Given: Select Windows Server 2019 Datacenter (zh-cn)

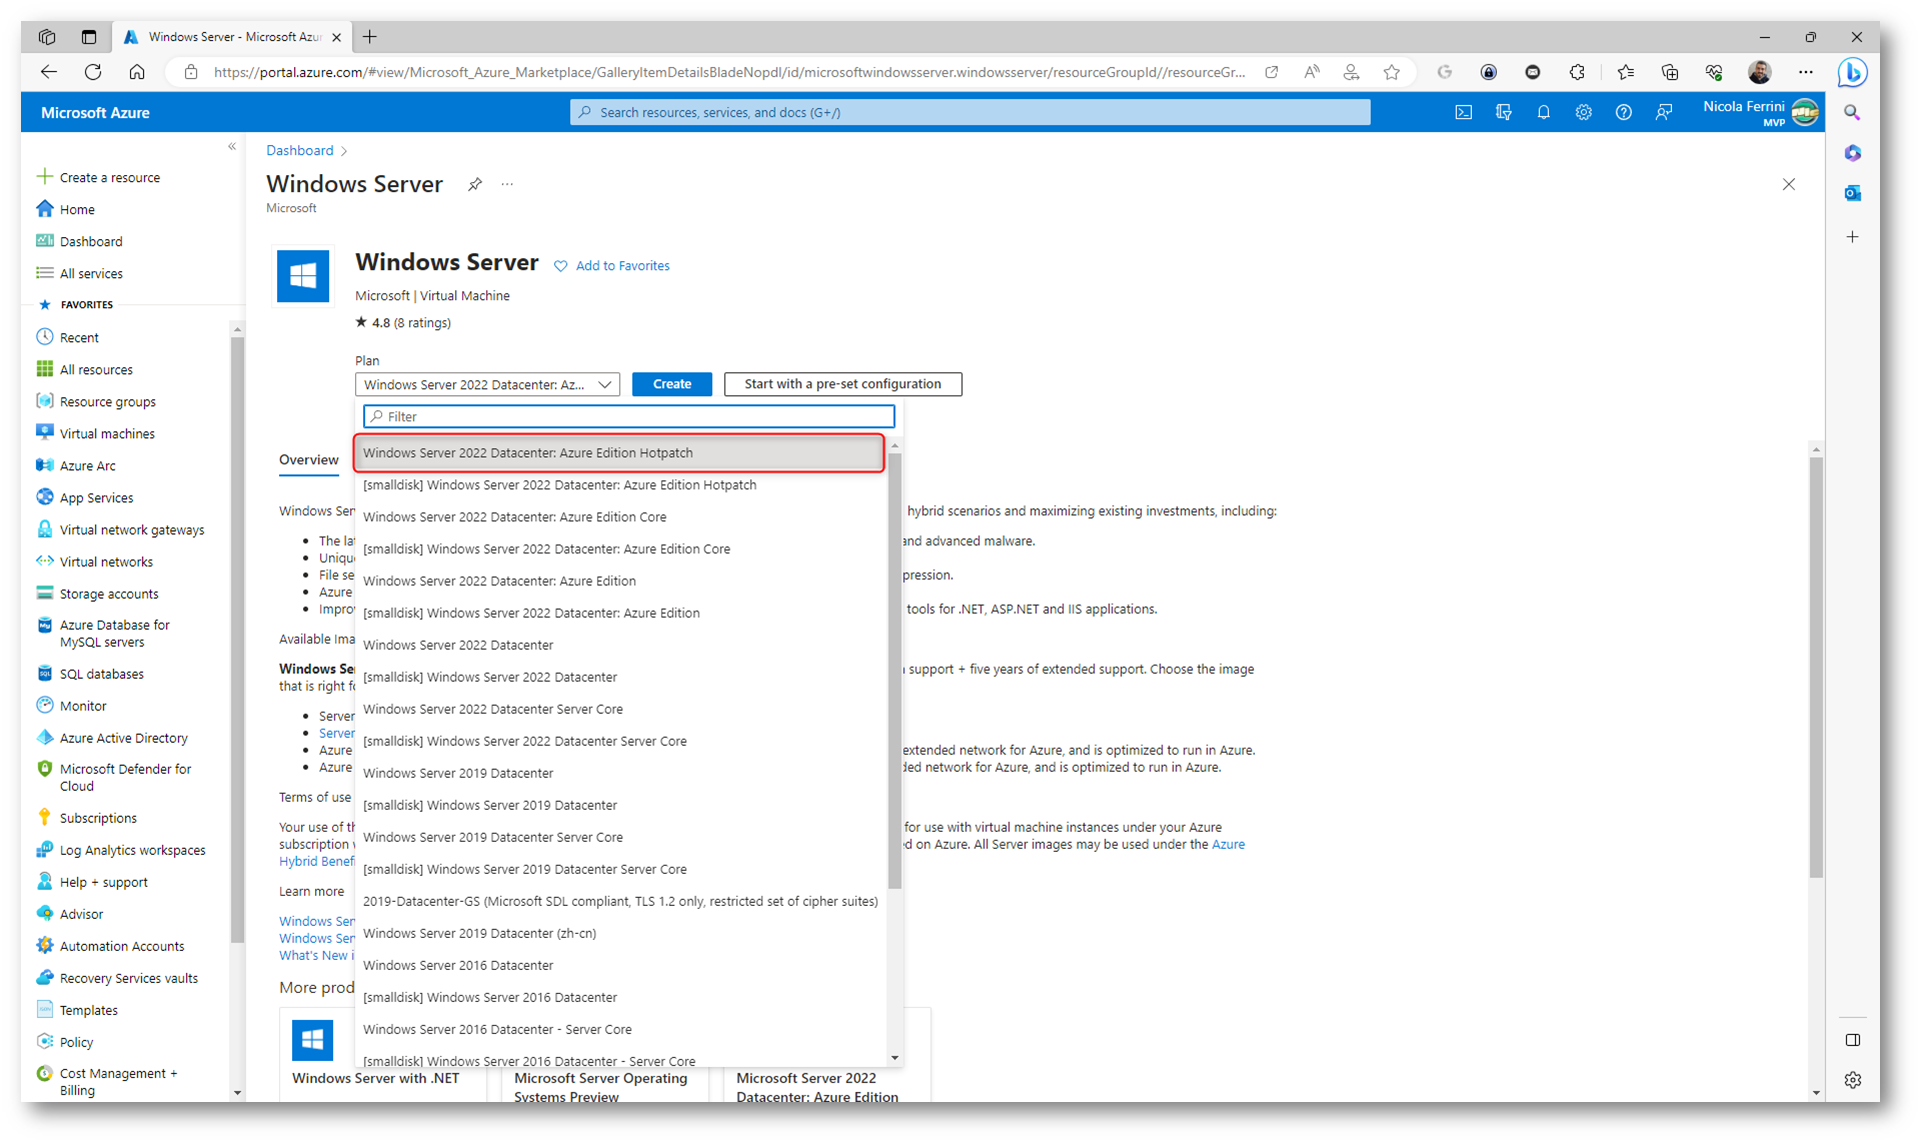Looking at the screenshot, I should 619,933.
